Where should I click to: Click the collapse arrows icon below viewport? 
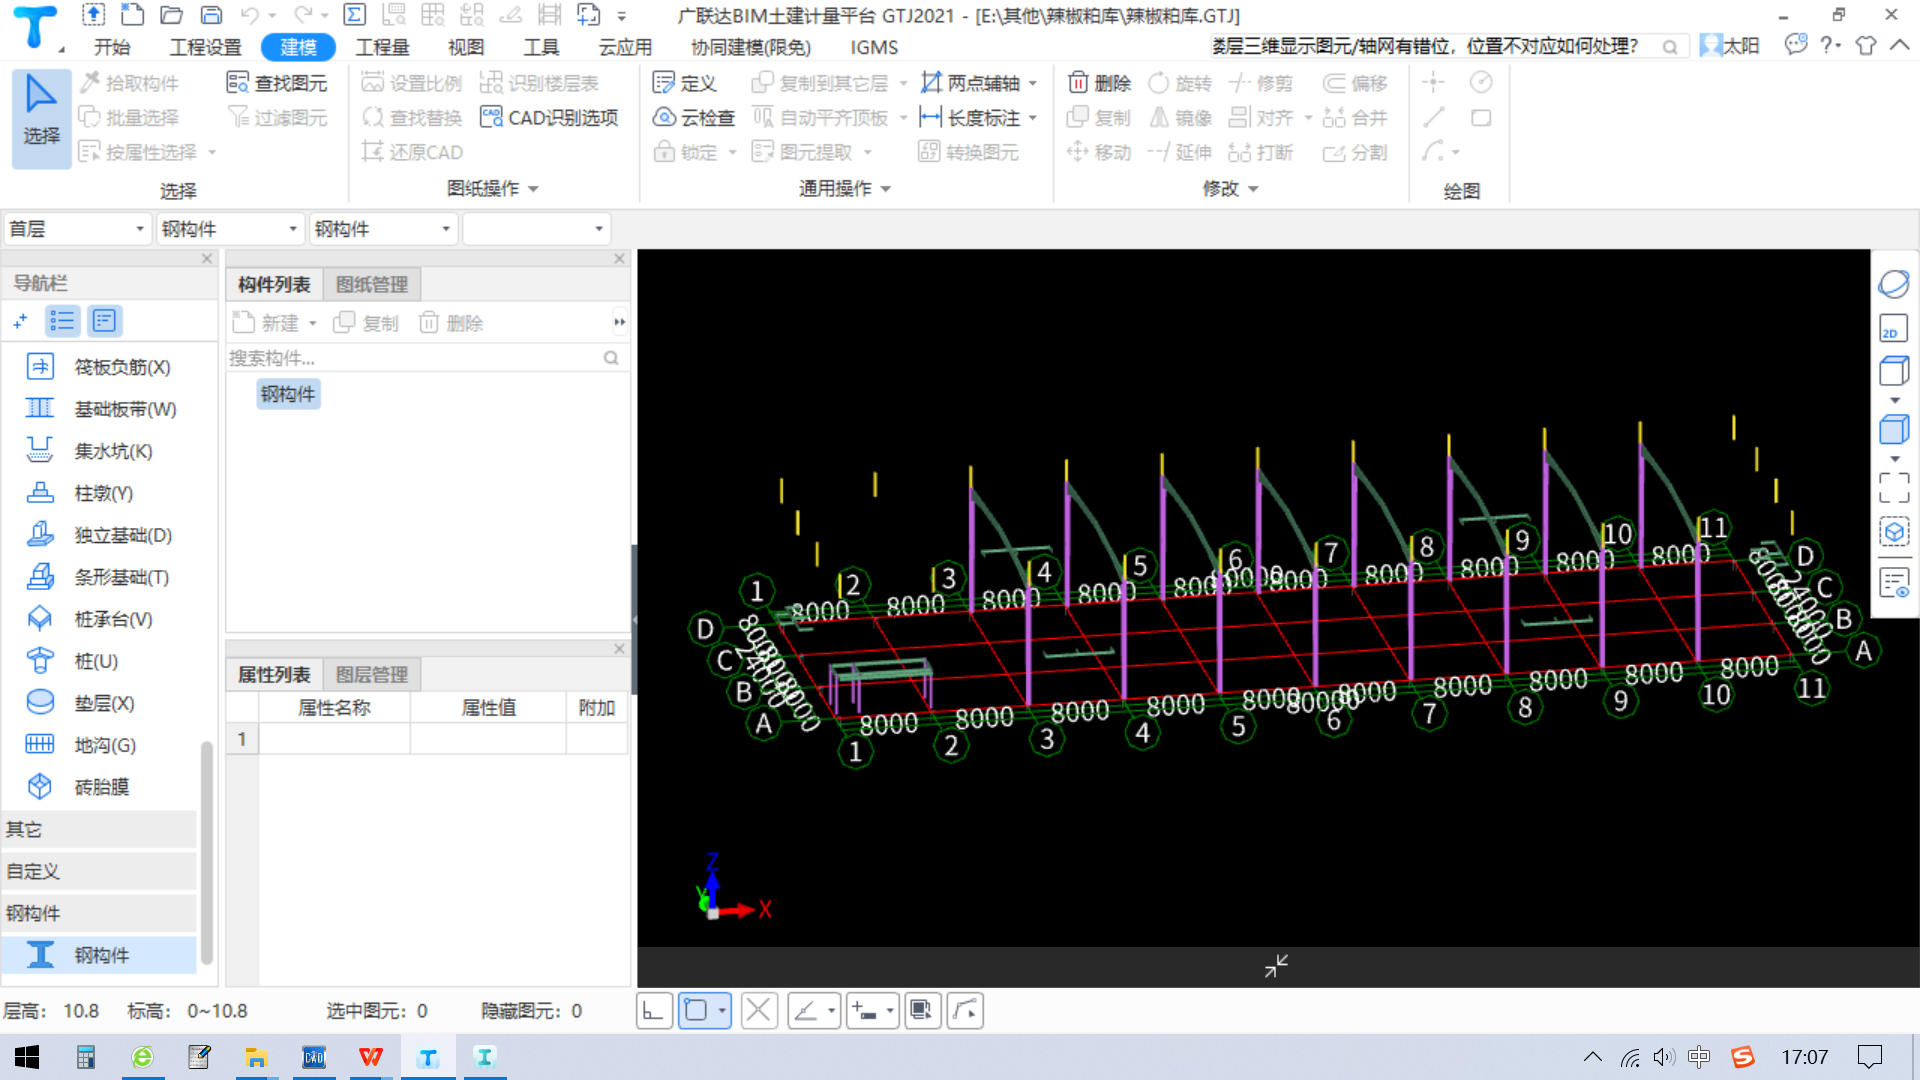click(x=1276, y=966)
